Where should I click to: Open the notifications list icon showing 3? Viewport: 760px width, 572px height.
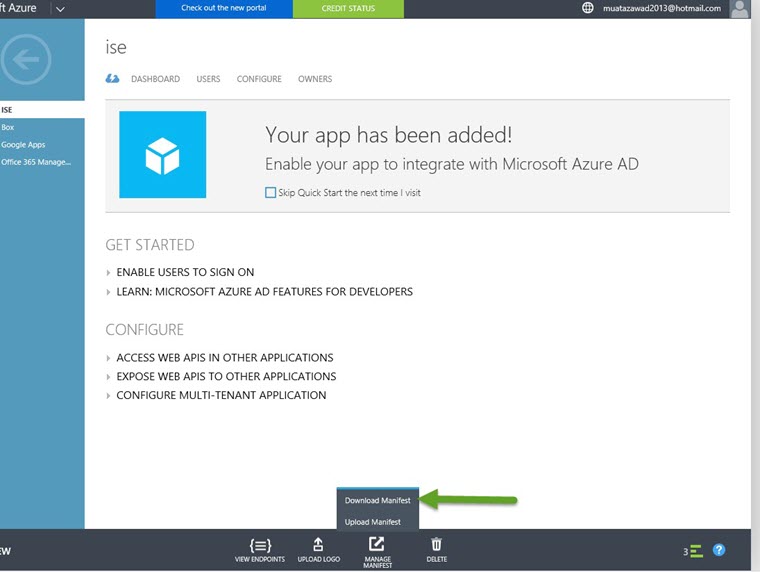tap(693, 551)
